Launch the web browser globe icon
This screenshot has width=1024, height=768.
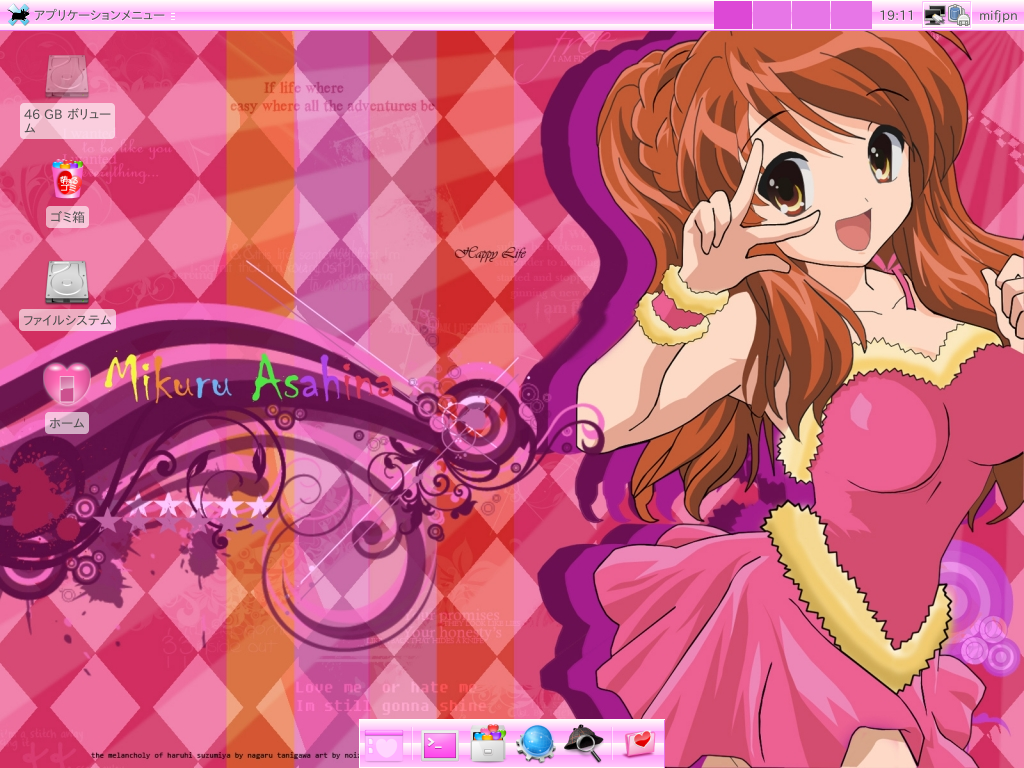pos(536,744)
